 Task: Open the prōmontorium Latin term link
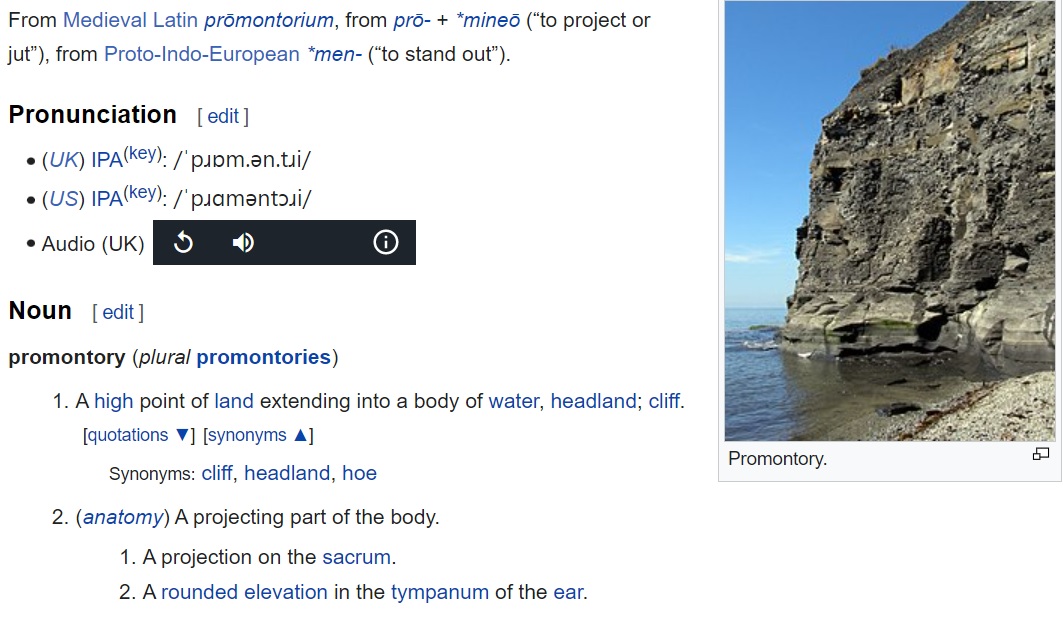pyautogui.click(x=268, y=20)
